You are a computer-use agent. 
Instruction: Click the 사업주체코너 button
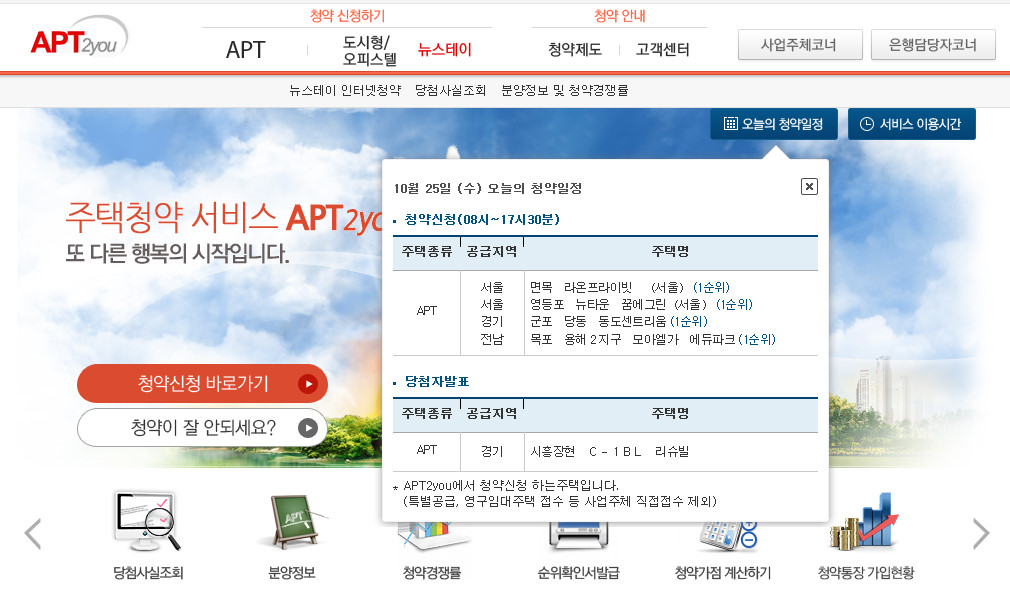[800, 44]
